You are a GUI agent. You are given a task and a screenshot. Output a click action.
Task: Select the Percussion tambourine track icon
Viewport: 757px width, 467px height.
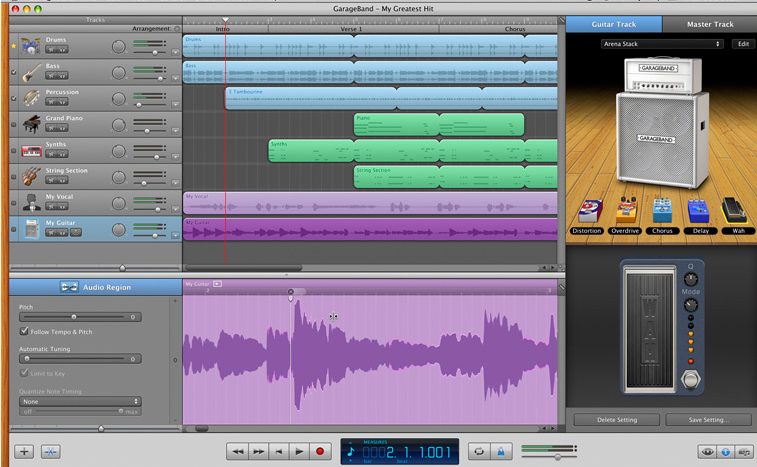pos(30,98)
